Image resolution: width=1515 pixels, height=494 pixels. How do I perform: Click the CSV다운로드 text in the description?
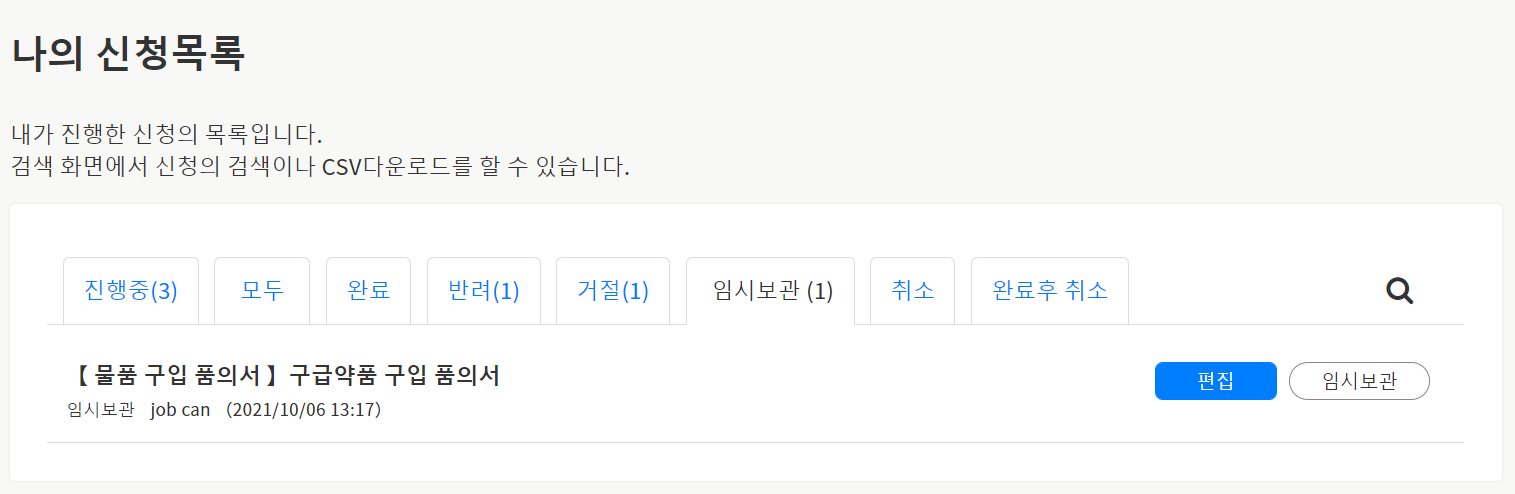click(386, 166)
